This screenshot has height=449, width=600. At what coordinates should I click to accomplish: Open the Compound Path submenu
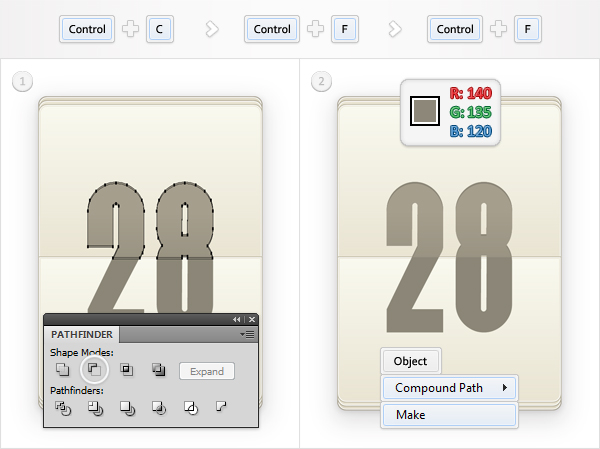450,388
